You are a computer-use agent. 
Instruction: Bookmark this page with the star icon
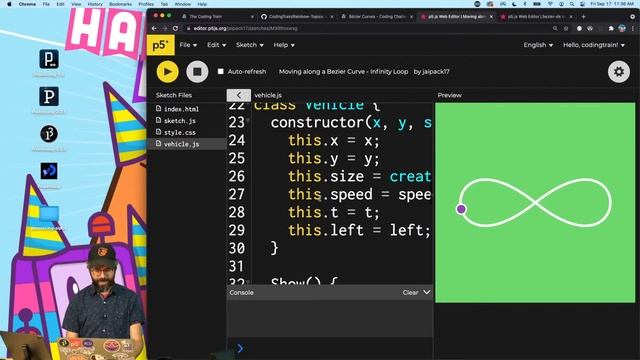coord(566,29)
